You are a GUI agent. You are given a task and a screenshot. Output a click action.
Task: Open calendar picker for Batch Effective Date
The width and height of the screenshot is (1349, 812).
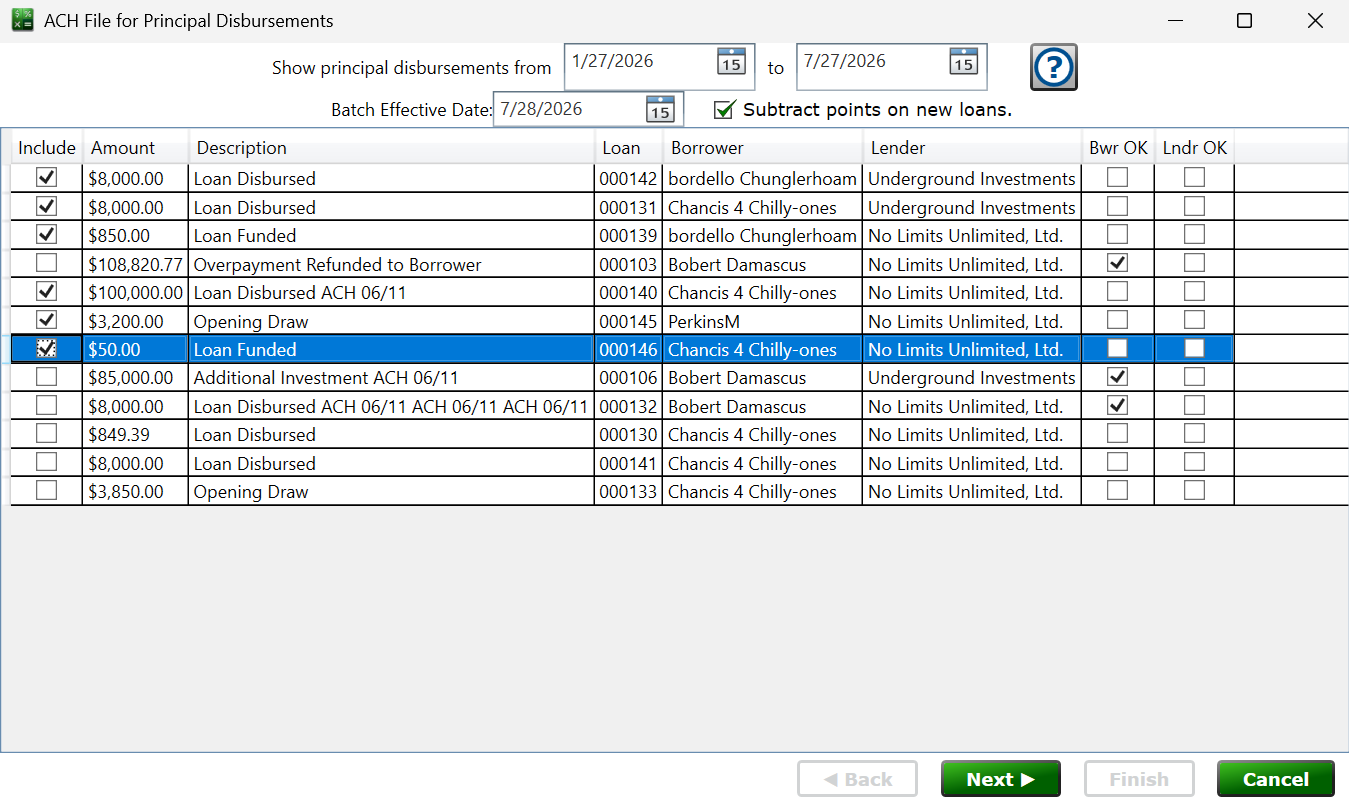click(x=661, y=109)
